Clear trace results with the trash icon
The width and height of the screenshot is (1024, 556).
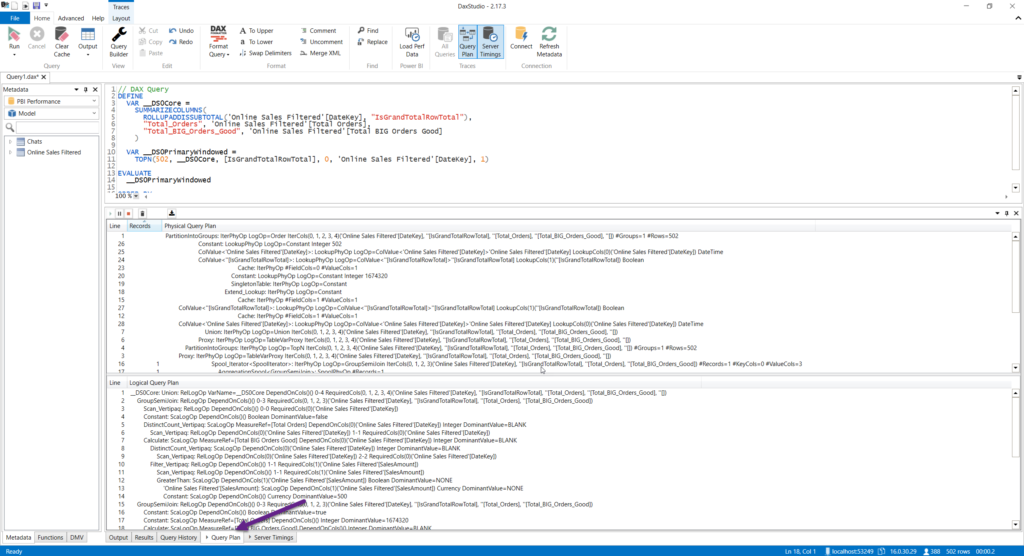click(142, 214)
